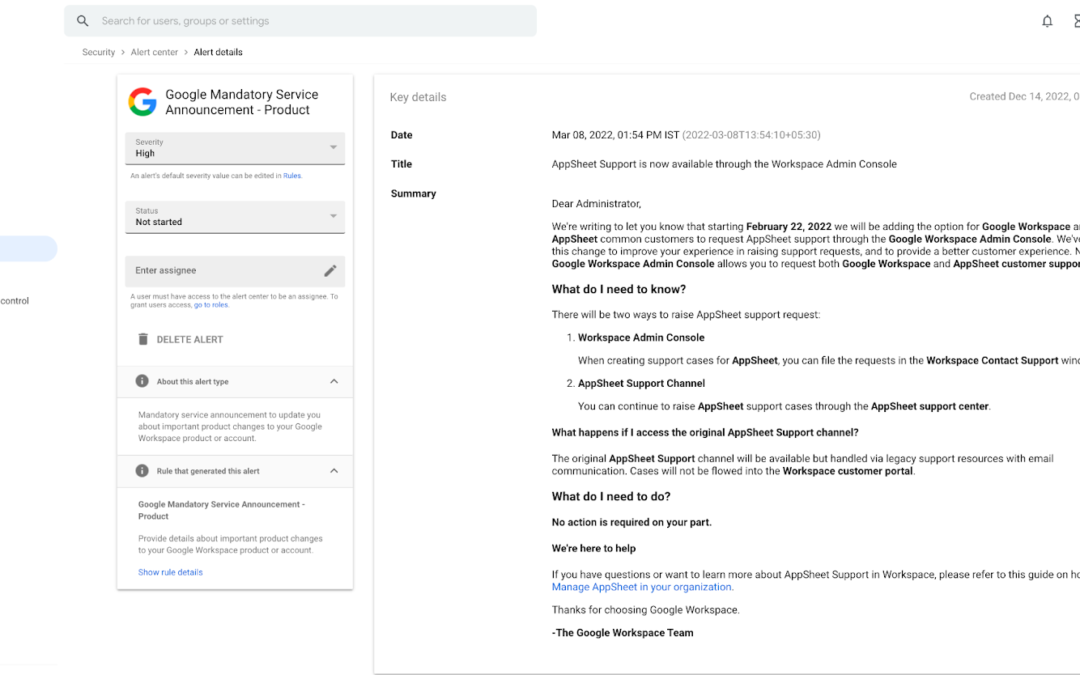Viewport: 1080px width, 675px height.
Task: Click Alert details breadcrumb item
Action: [218, 52]
